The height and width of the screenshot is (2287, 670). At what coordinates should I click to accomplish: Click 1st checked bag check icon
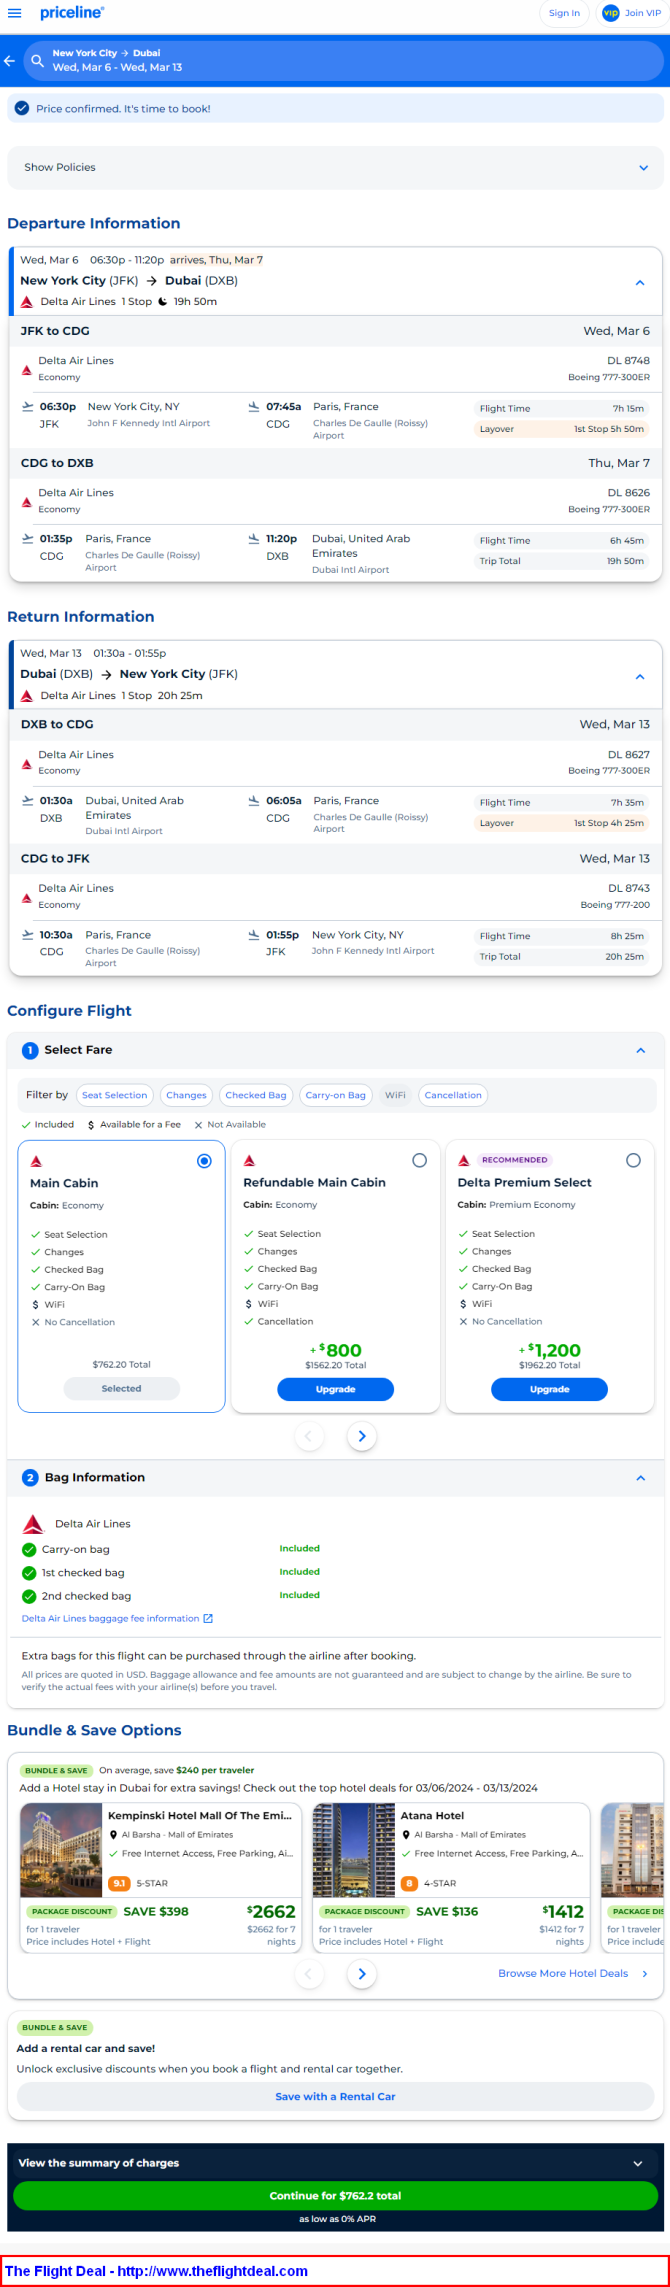point(29,1572)
